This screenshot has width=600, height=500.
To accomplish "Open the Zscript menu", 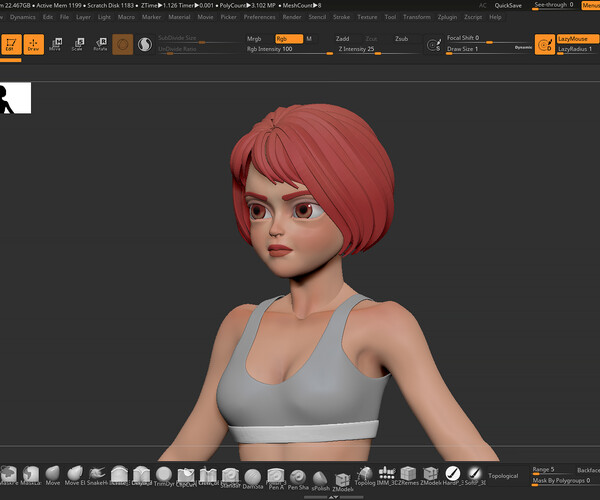I will pos(473,17).
